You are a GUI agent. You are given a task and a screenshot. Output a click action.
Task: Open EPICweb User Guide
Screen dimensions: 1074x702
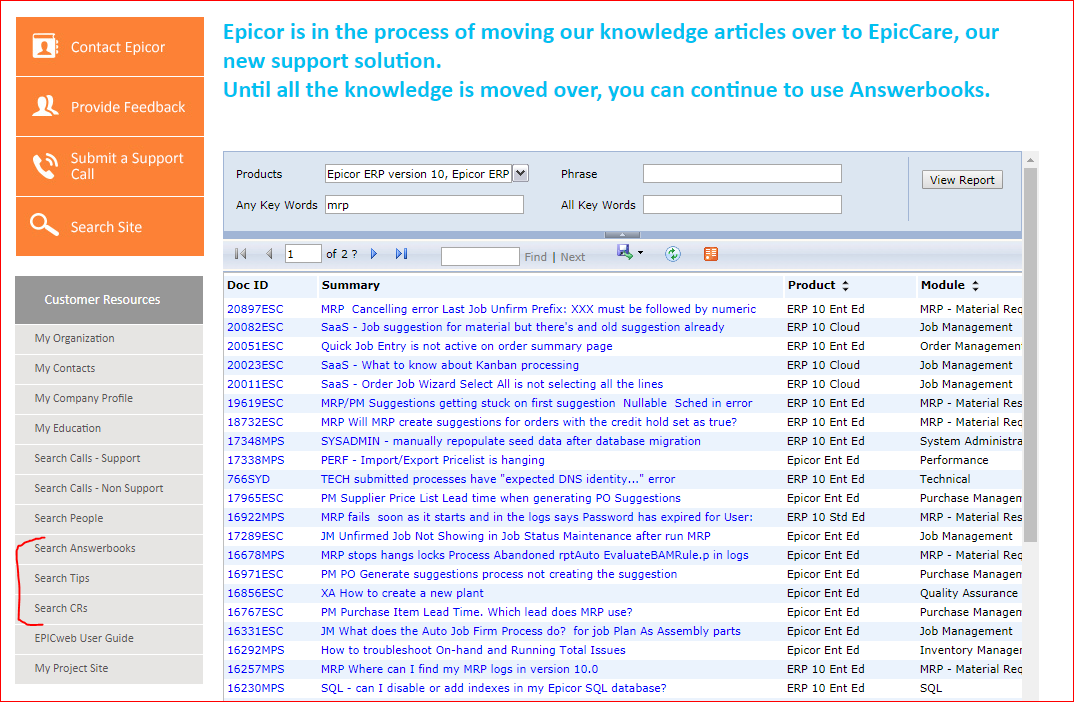[x=109, y=638]
